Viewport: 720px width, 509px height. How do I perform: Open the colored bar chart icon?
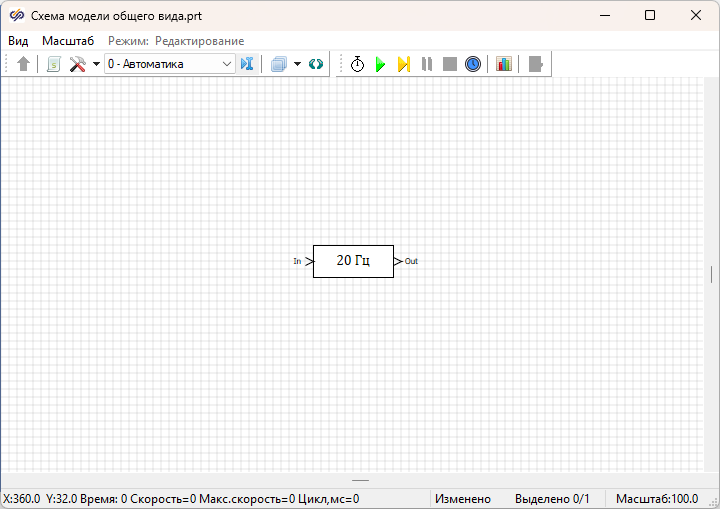tap(504, 64)
